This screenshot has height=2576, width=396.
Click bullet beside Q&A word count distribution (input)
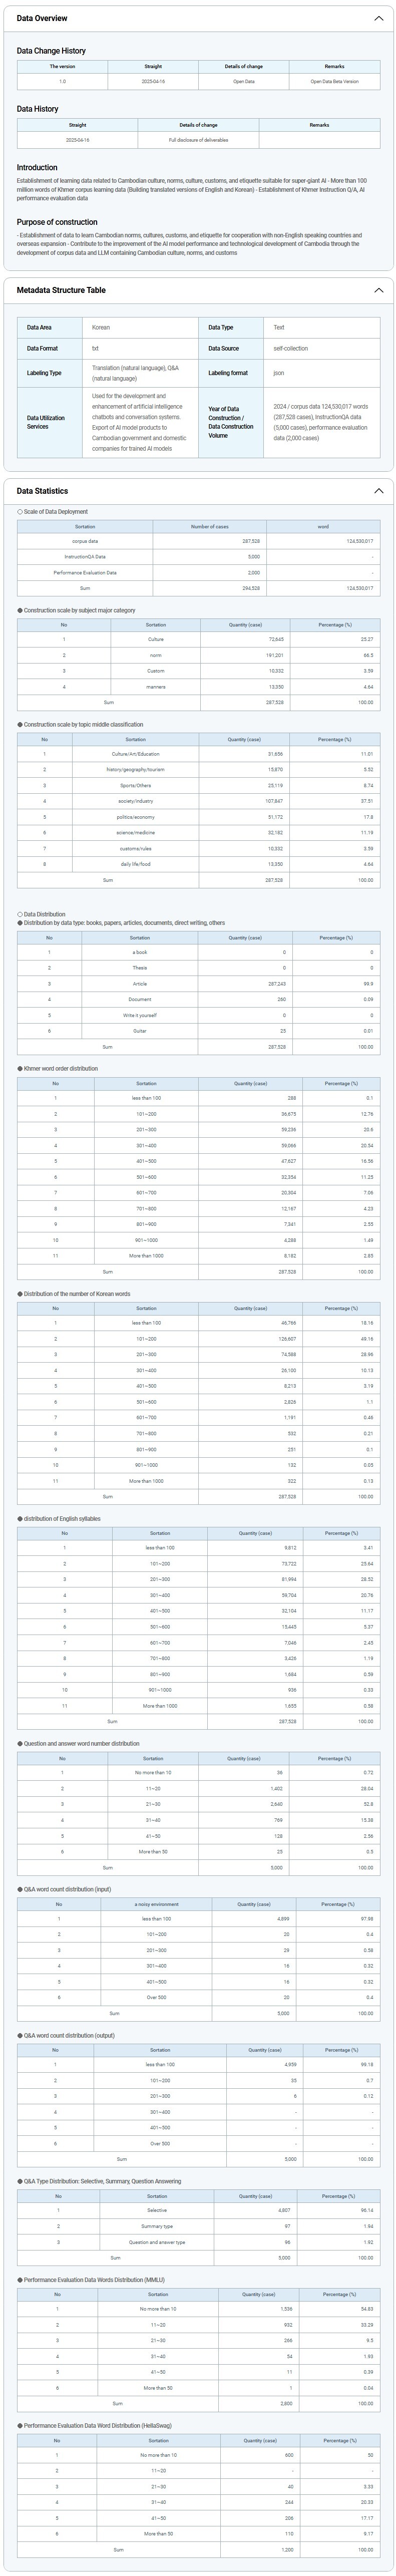point(20,1889)
